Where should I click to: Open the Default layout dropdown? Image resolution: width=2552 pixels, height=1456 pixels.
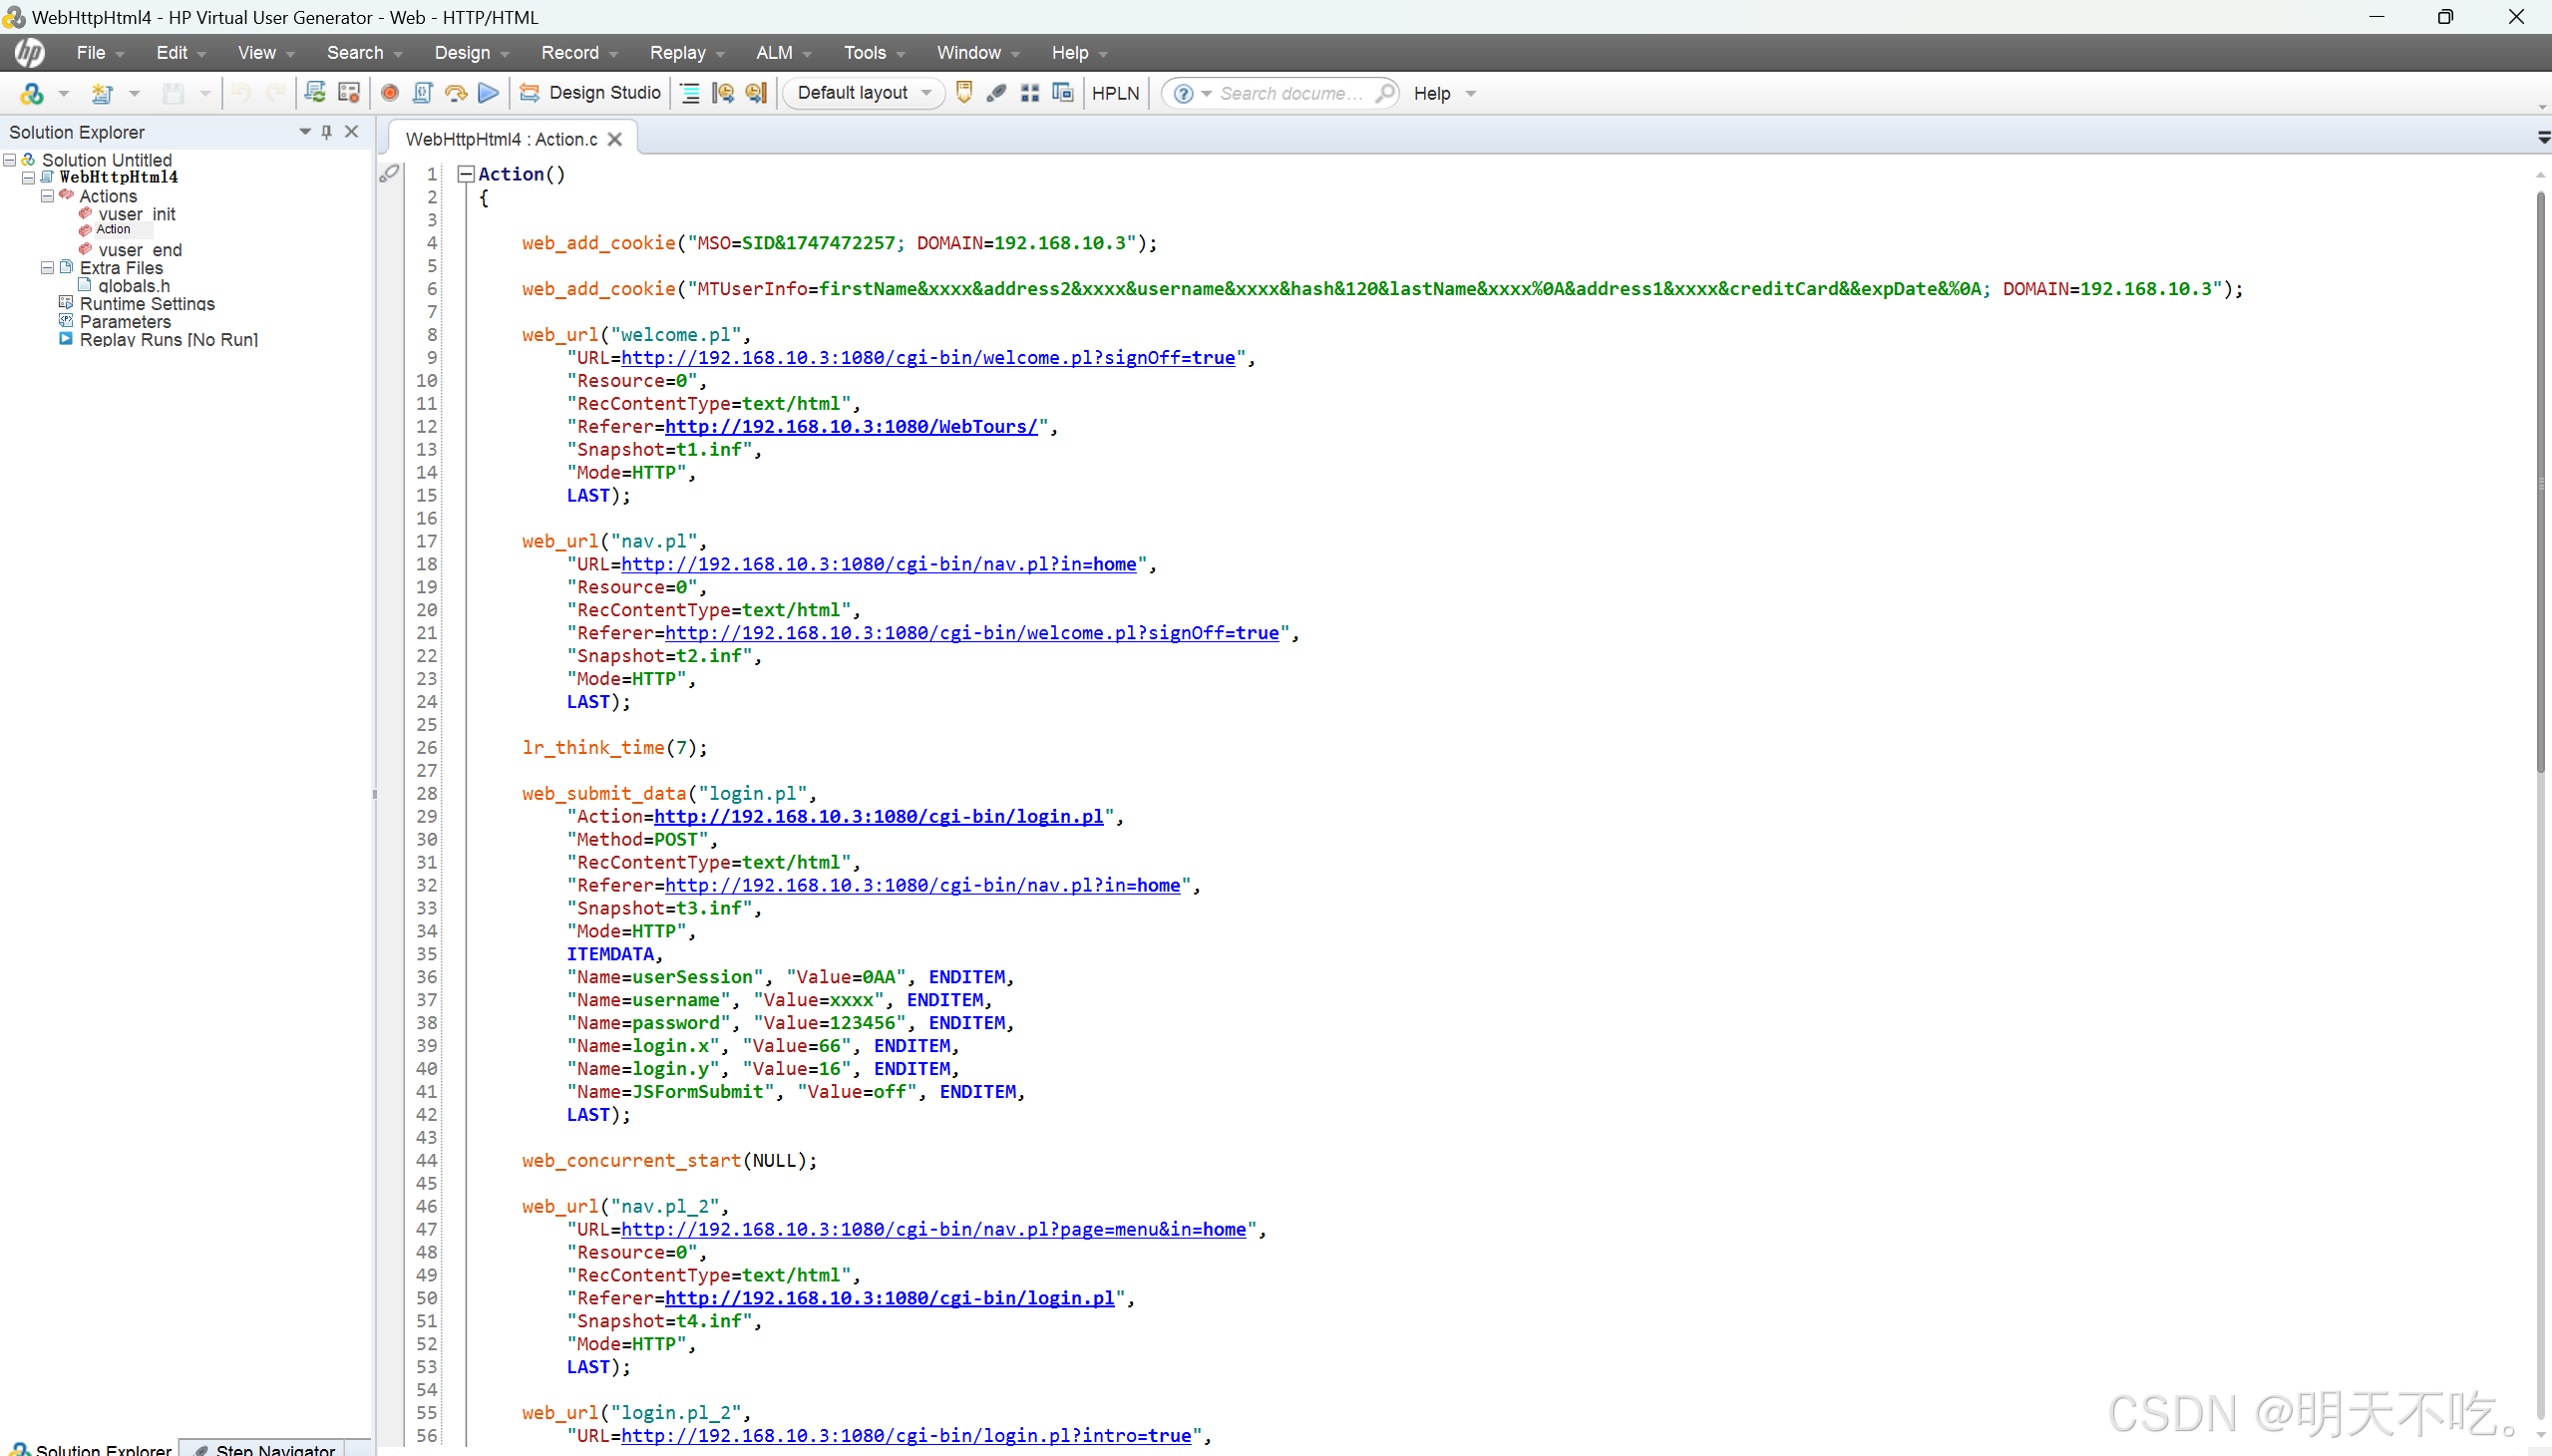pyautogui.click(x=864, y=93)
